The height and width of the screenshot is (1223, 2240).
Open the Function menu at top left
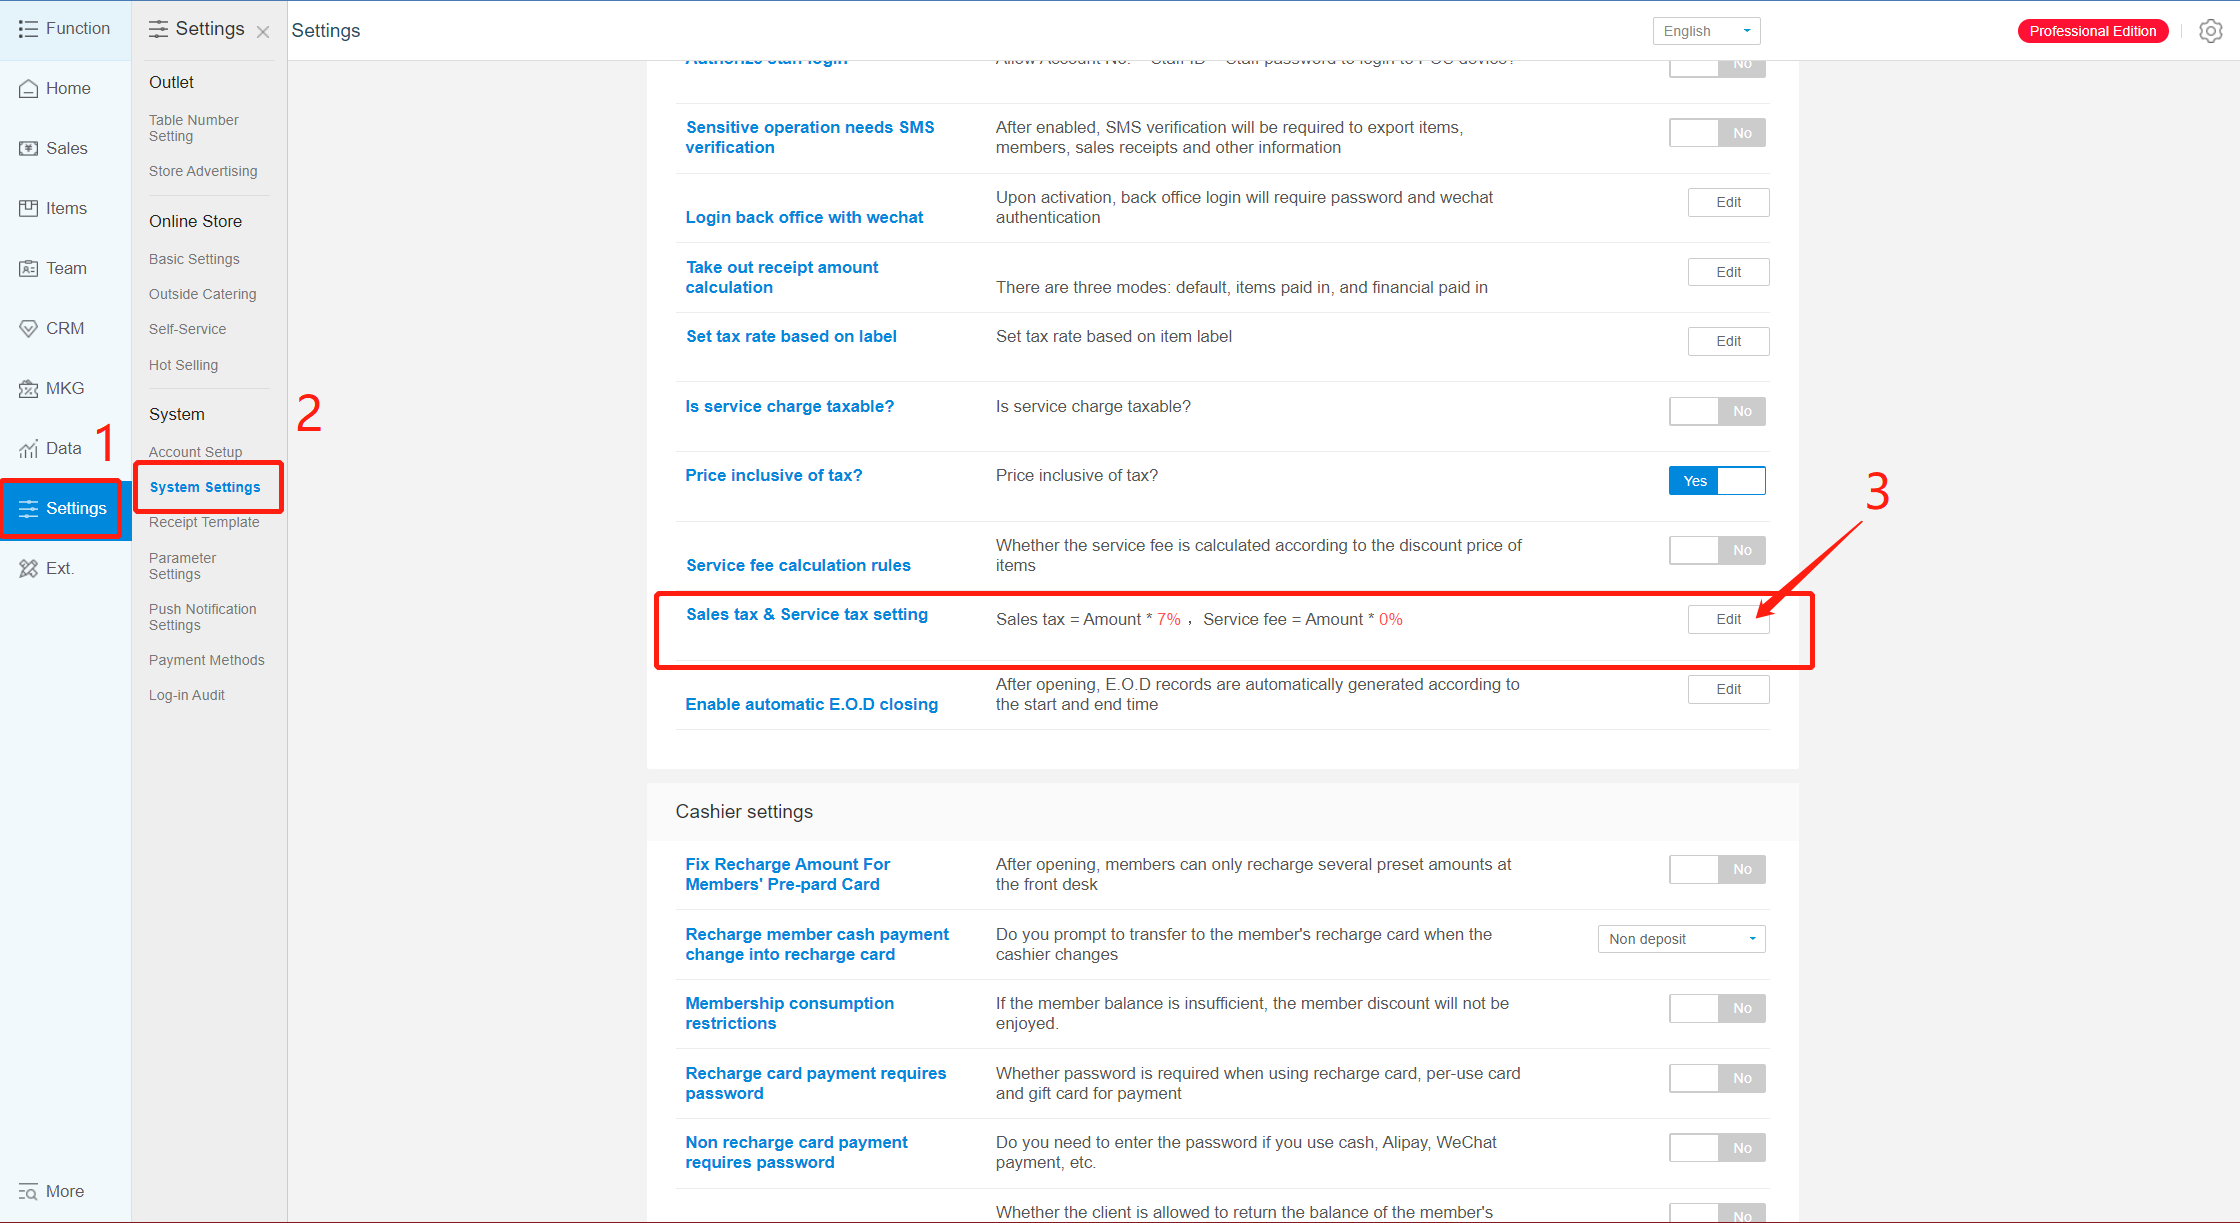[65, 29]
